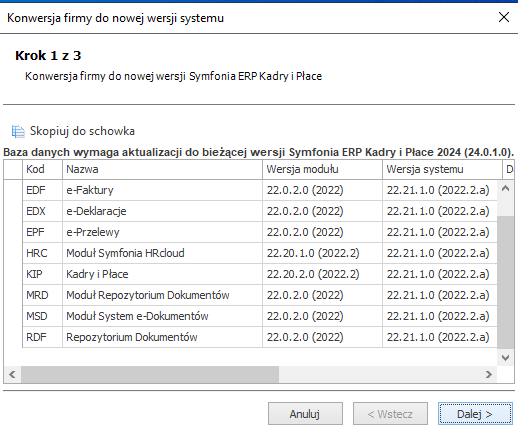
Task: Click the vertical scrollbar down arrow
Action: (505, 358)
